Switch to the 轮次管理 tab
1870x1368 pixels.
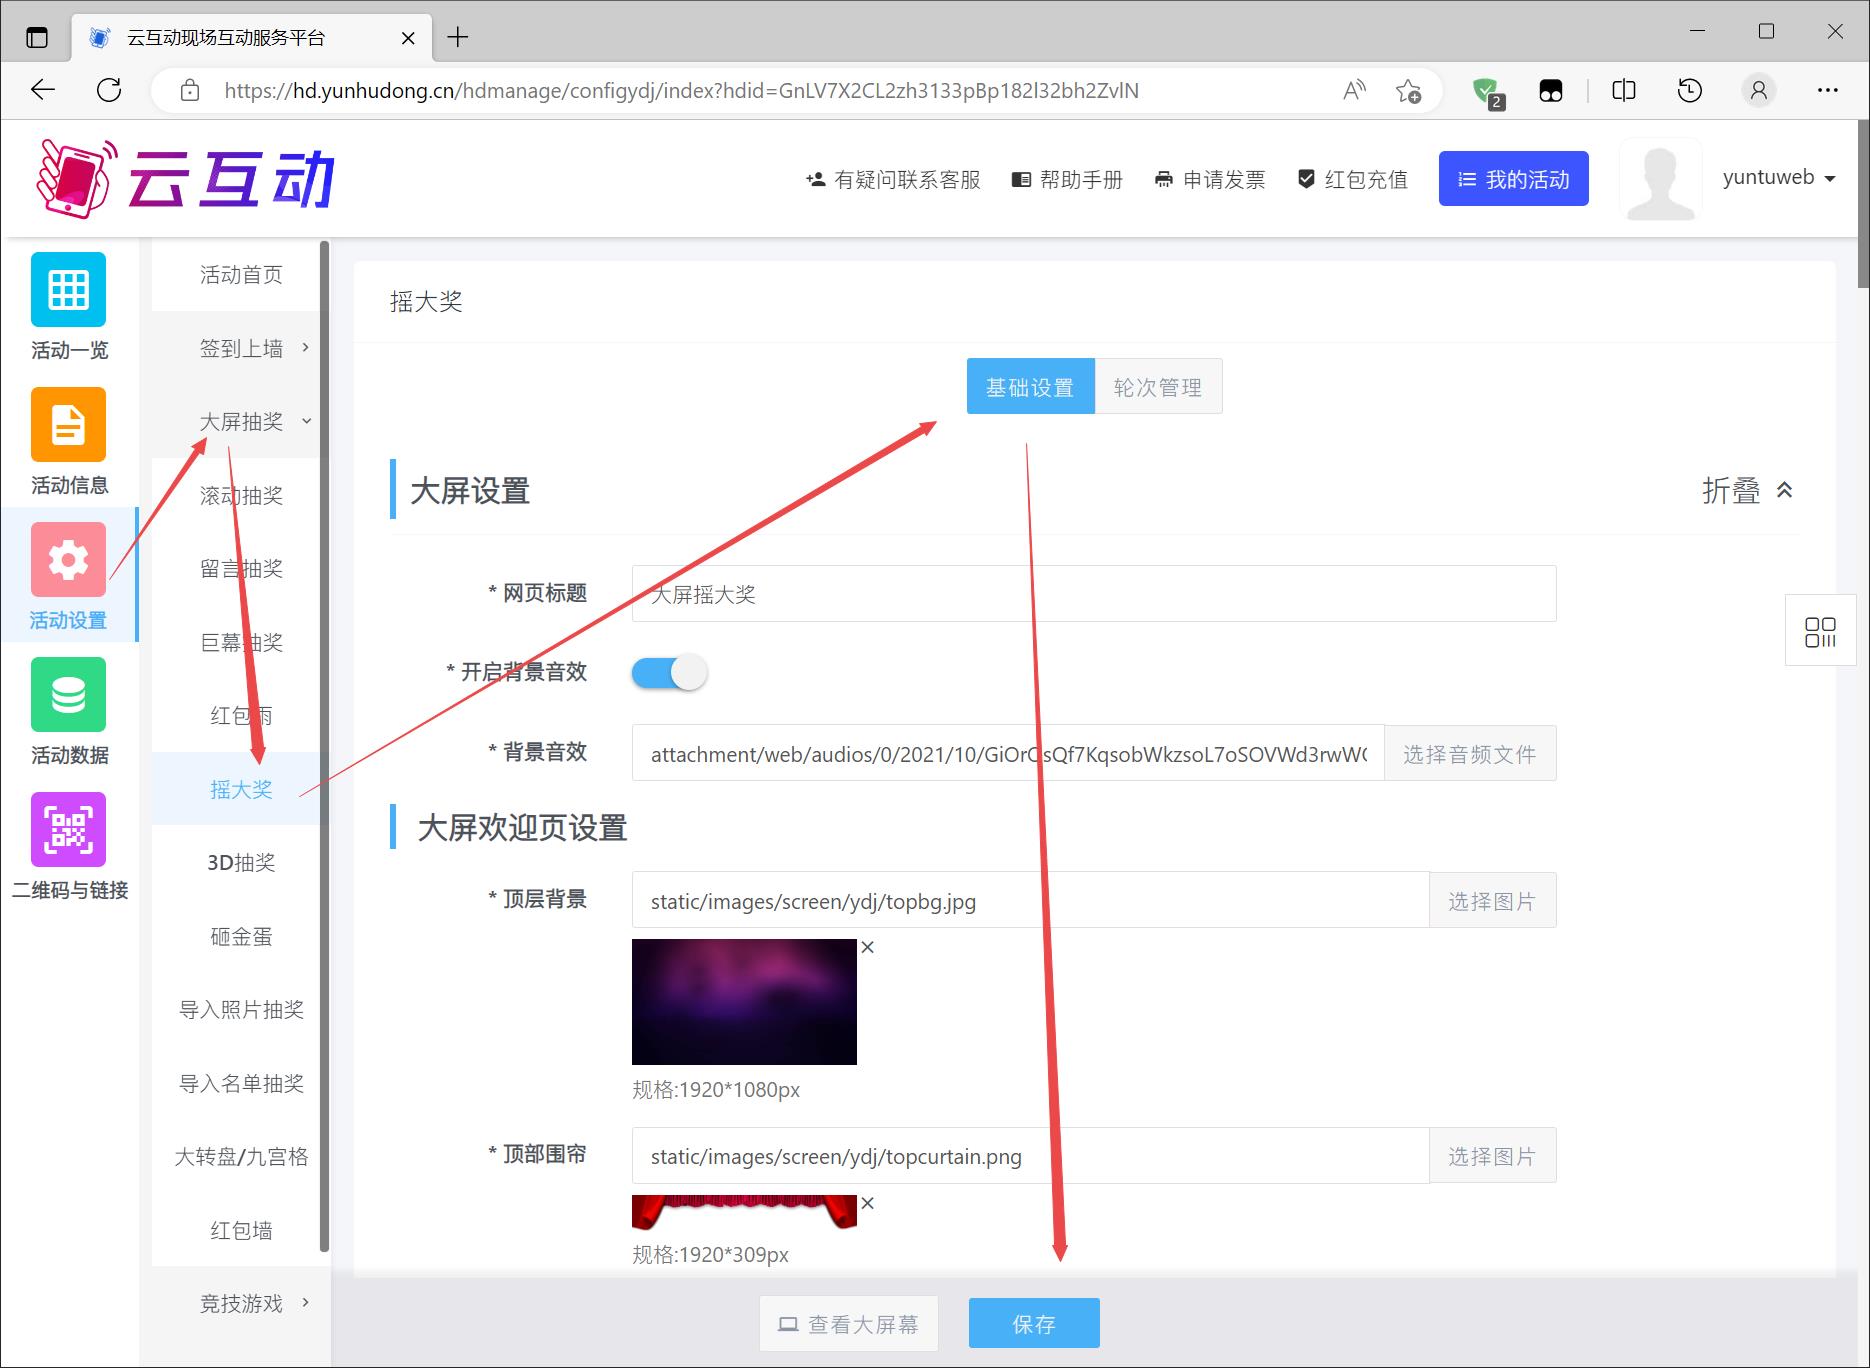(1157, 387)
